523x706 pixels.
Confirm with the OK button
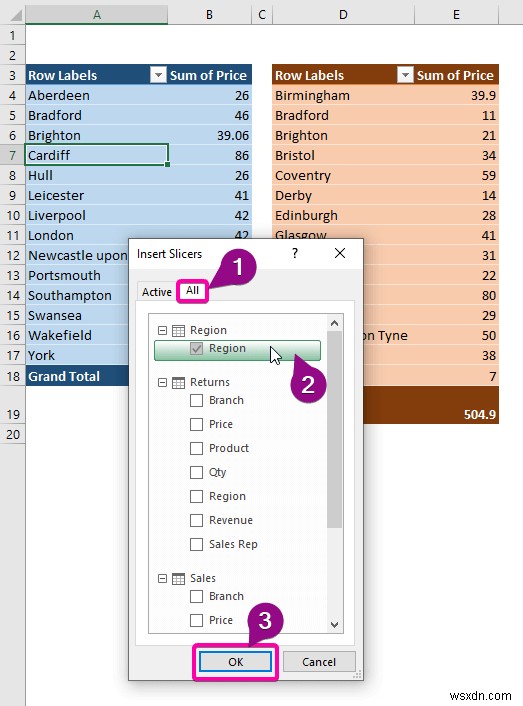[235, 662]
